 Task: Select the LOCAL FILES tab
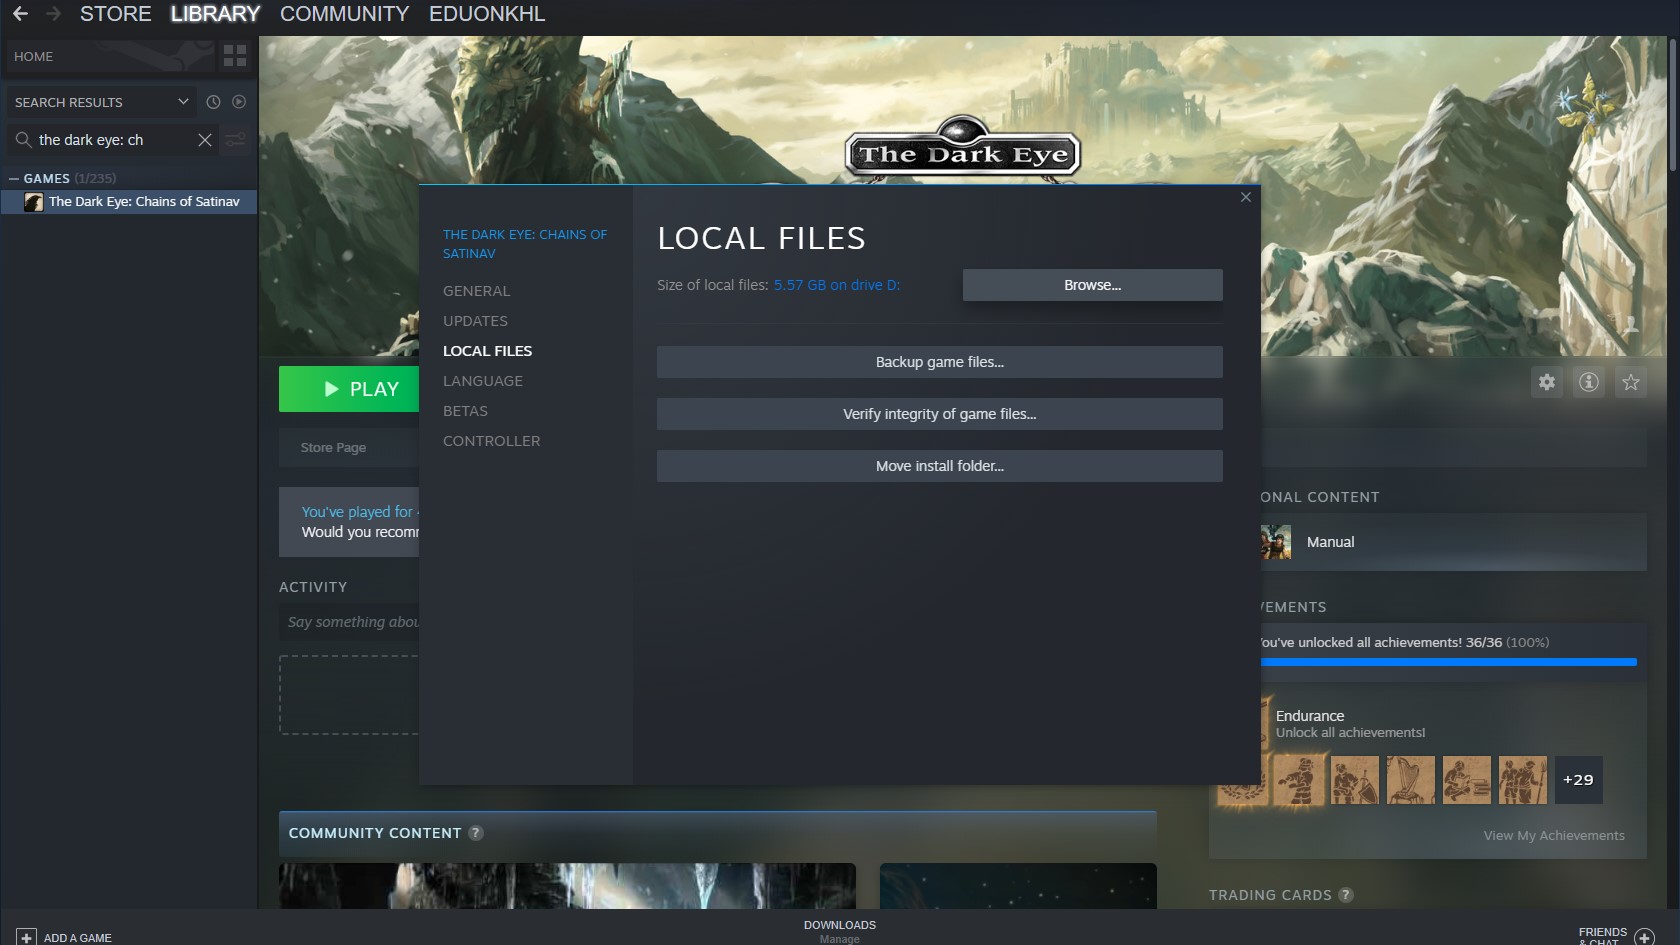(488, 351)
